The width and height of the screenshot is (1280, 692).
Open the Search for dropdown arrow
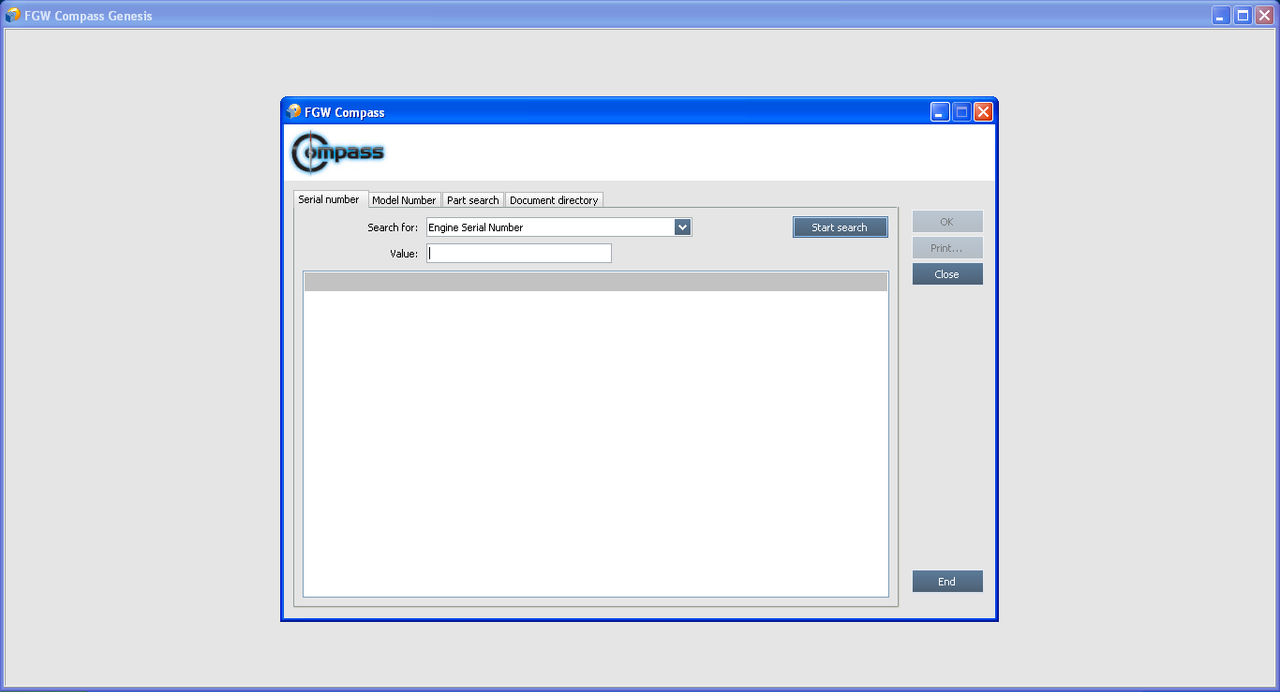682,227
